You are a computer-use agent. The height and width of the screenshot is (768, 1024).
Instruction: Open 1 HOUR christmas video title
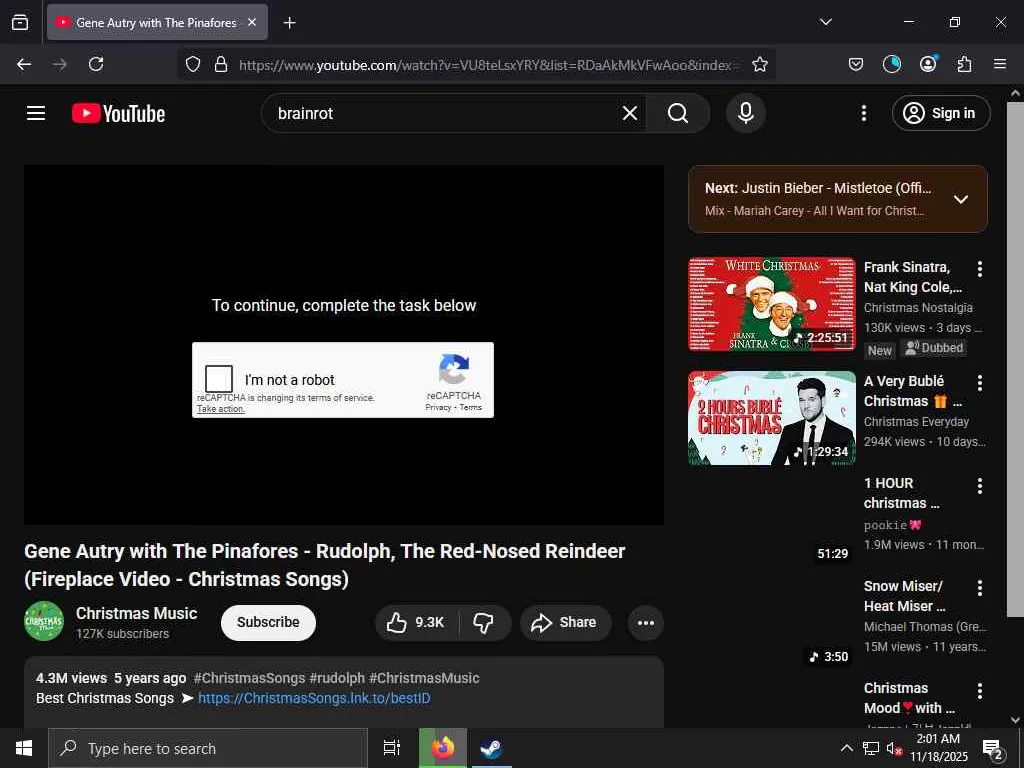click(901, 493)
